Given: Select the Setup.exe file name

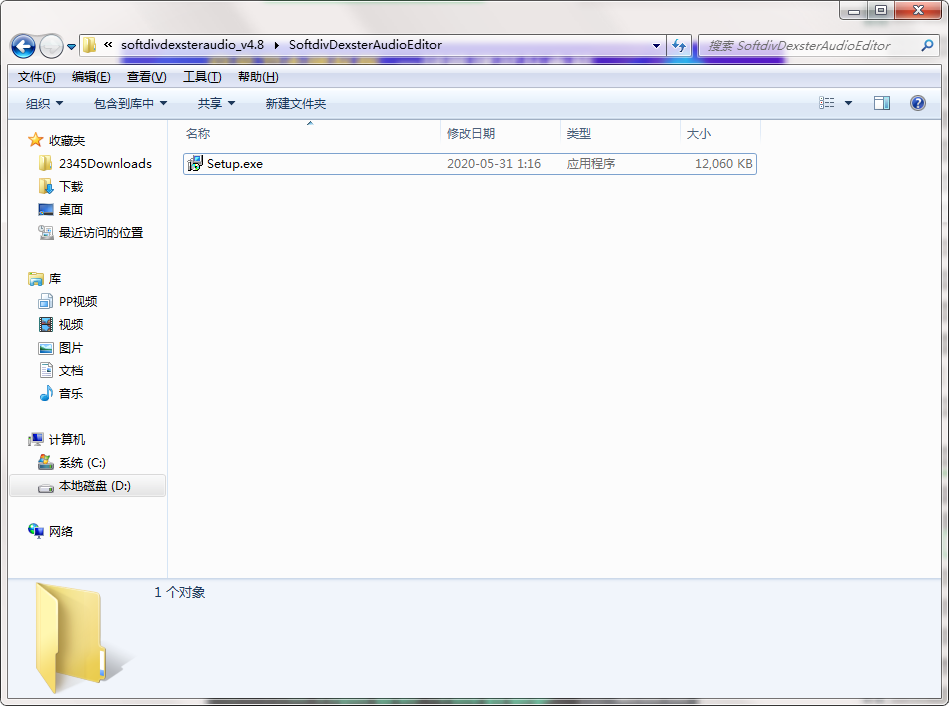Looking at the screenshot, I should pos(235,163).
